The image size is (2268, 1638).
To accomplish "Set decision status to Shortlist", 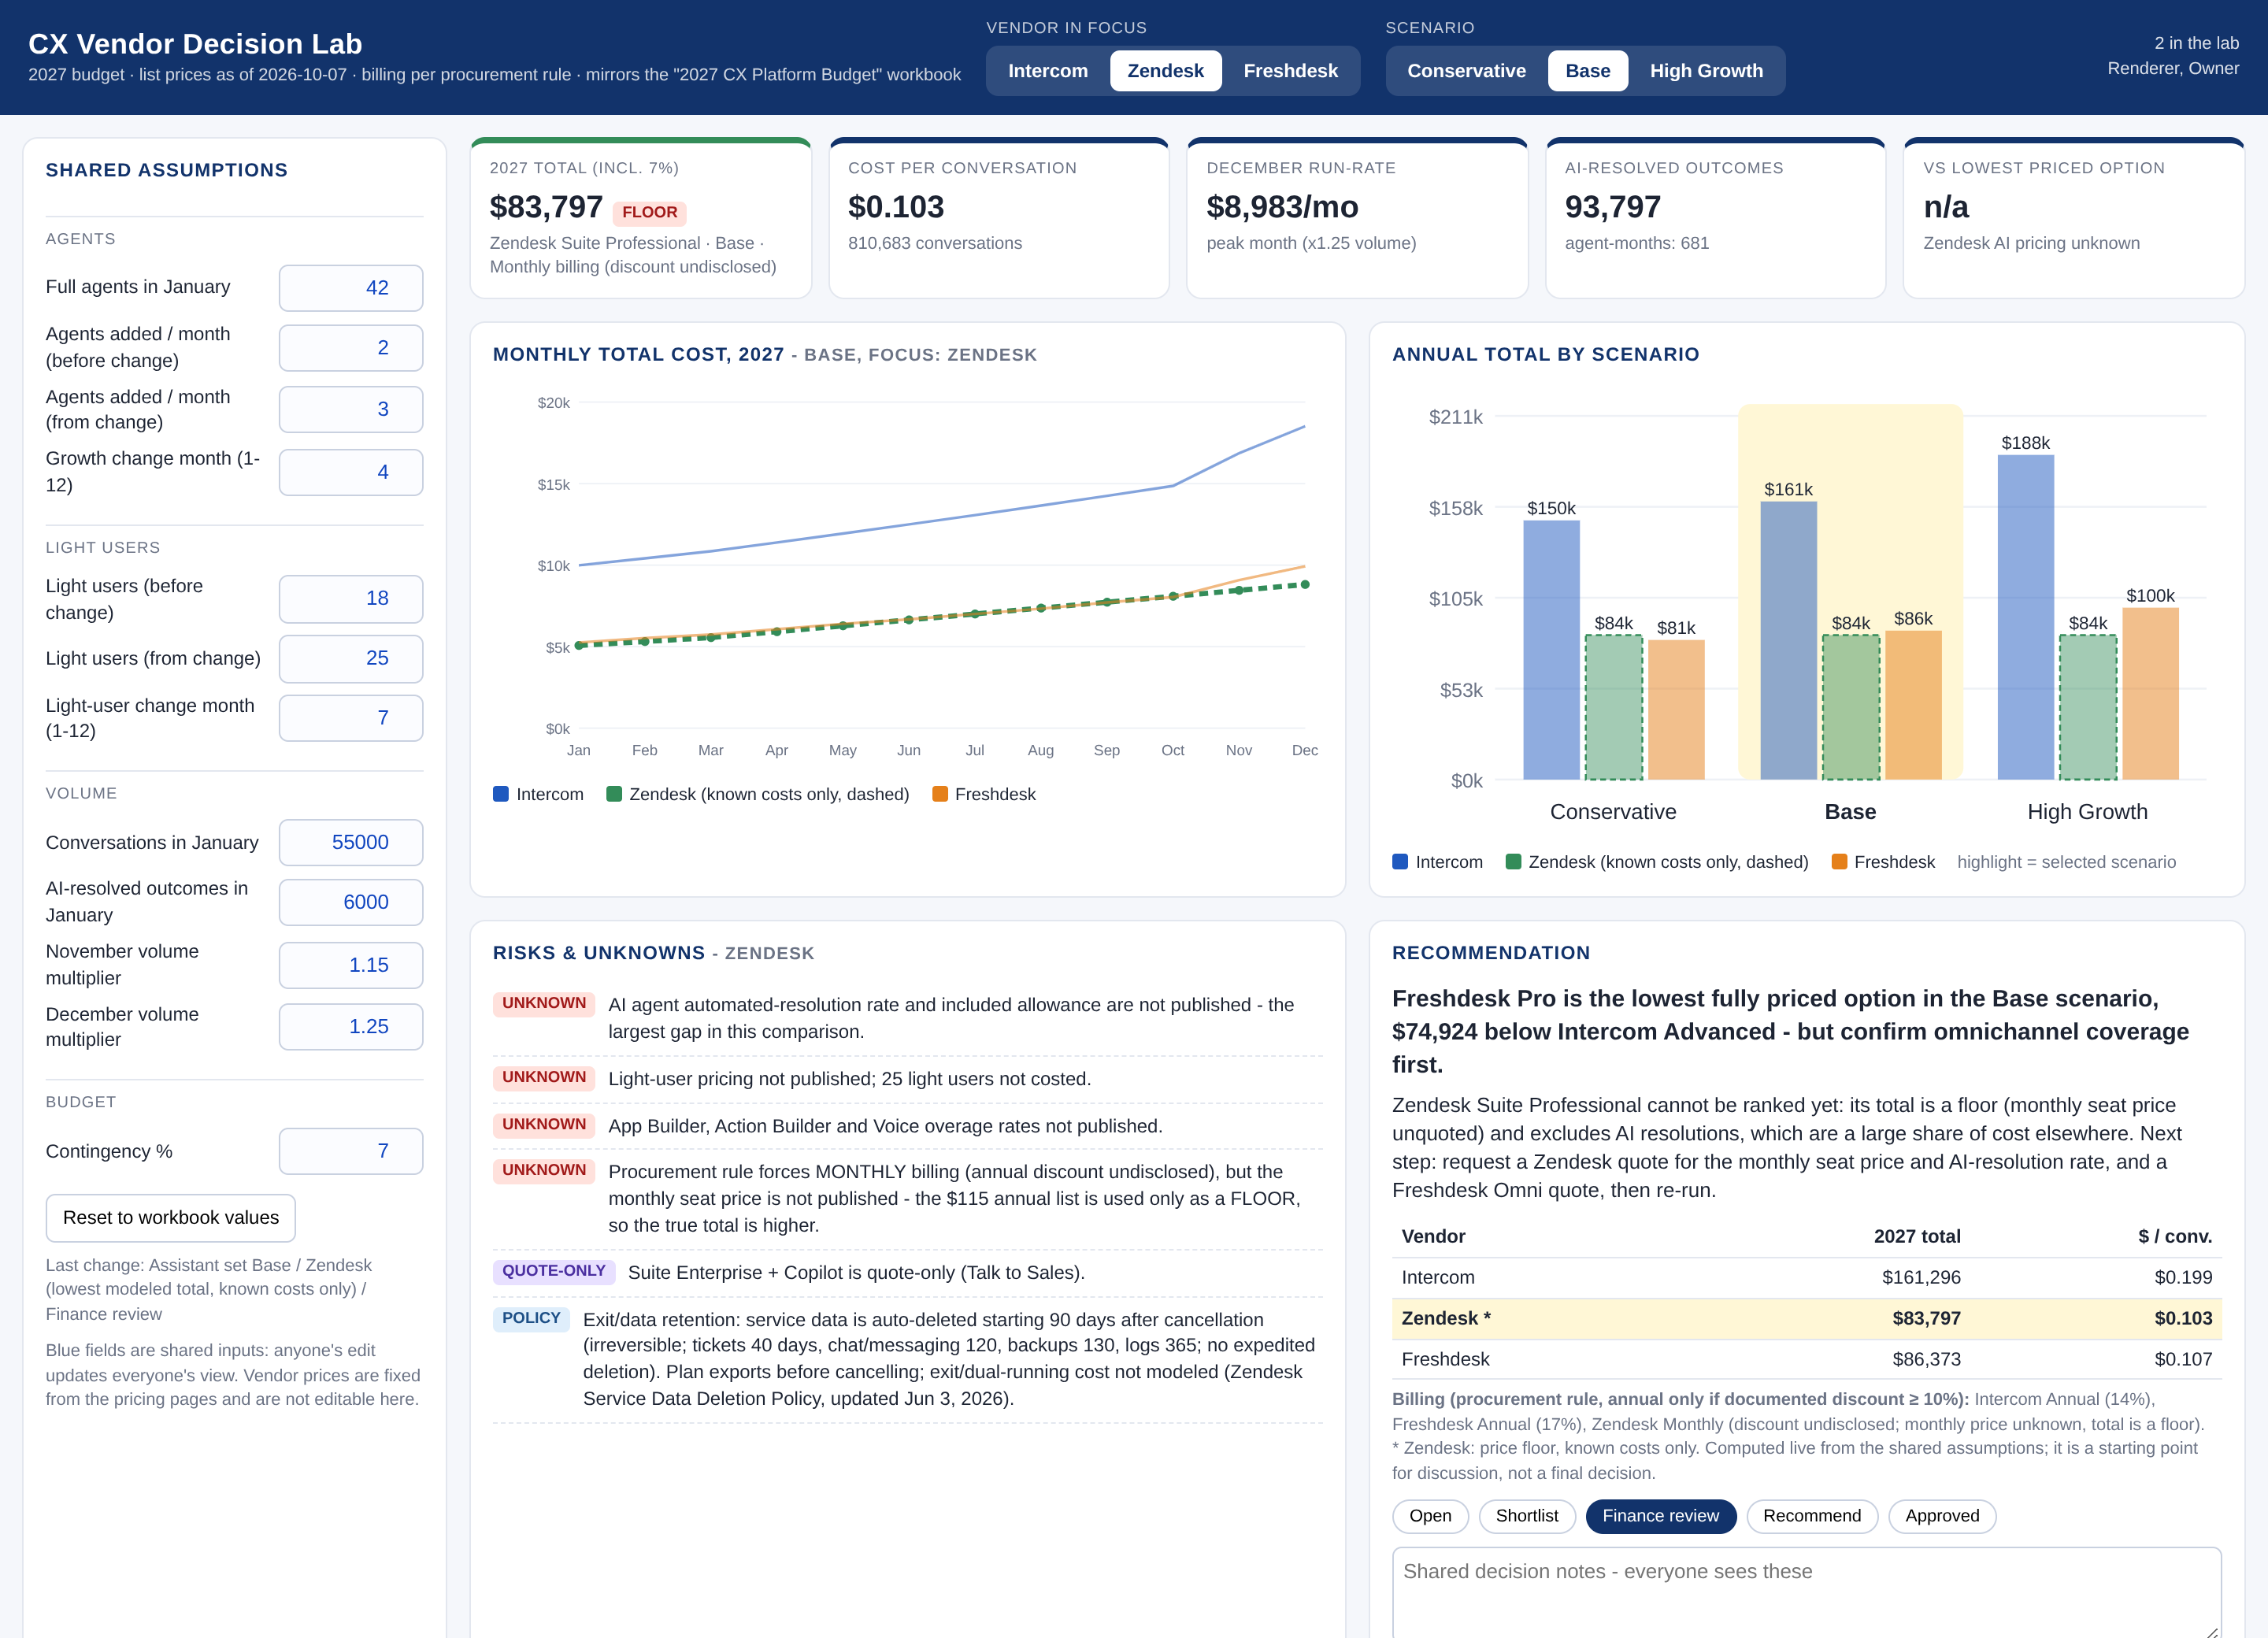I will pos(1526,1516).
